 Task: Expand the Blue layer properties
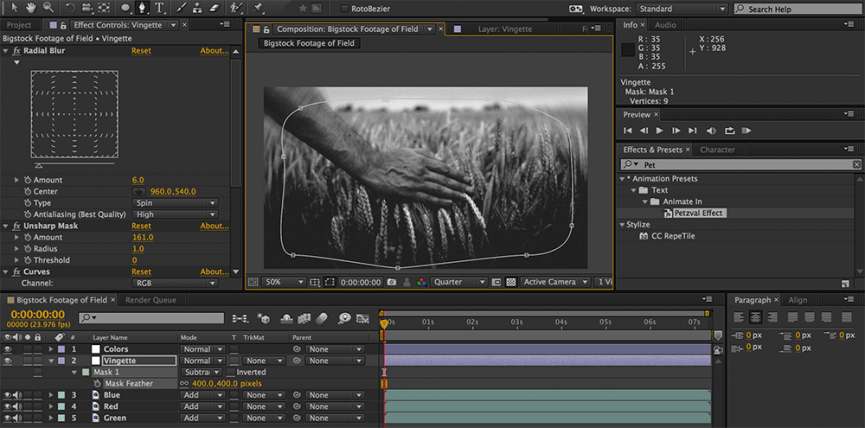(51, 395)
